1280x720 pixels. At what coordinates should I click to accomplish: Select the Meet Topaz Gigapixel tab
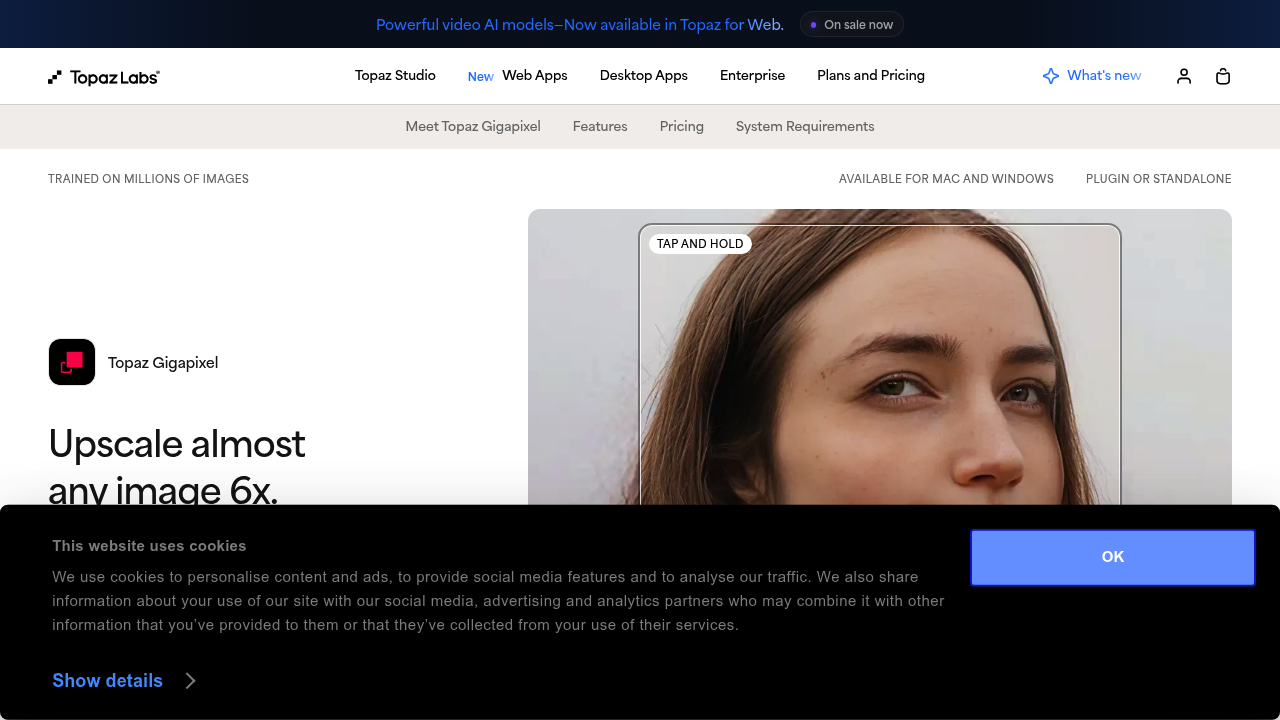tap(473, 127)
